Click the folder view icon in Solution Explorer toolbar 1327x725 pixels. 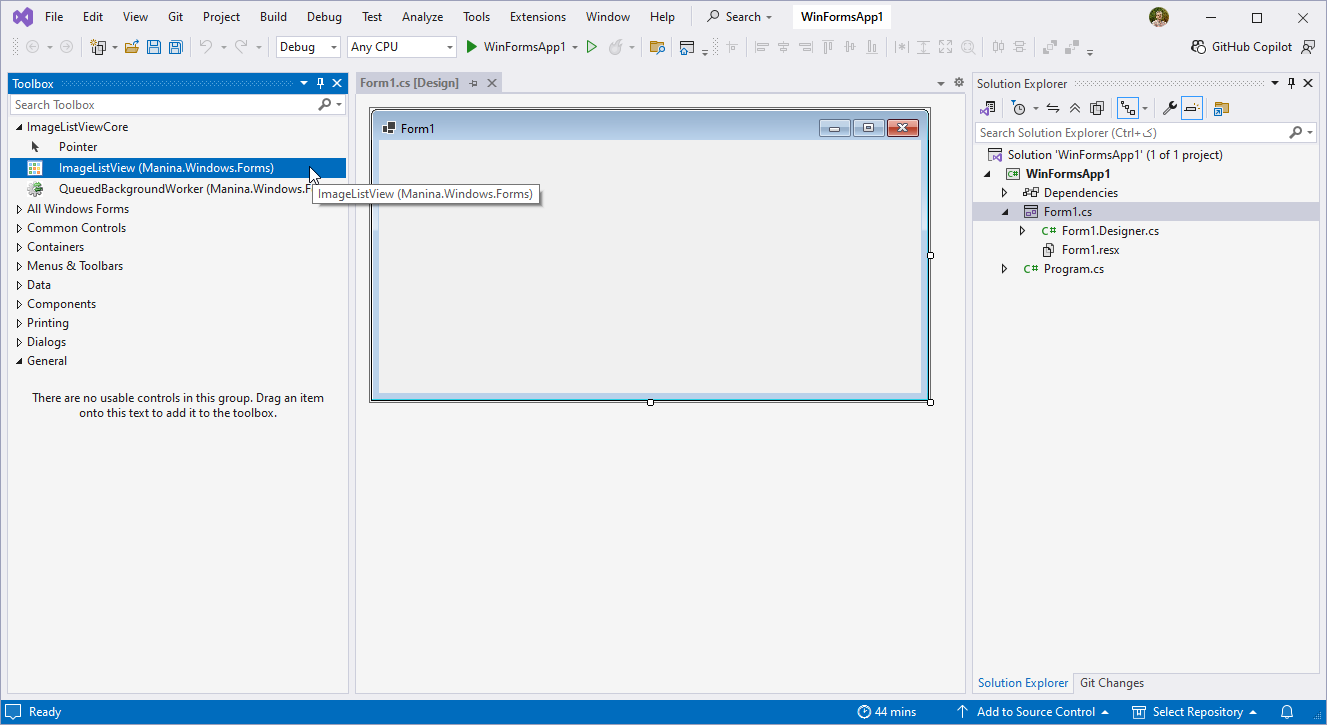pos(1221,108)
